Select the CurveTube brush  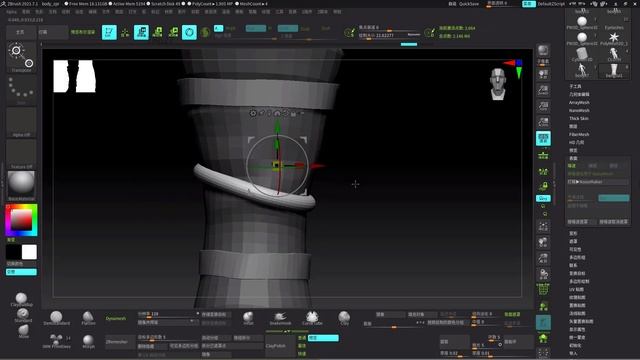(x=312, y=318)
